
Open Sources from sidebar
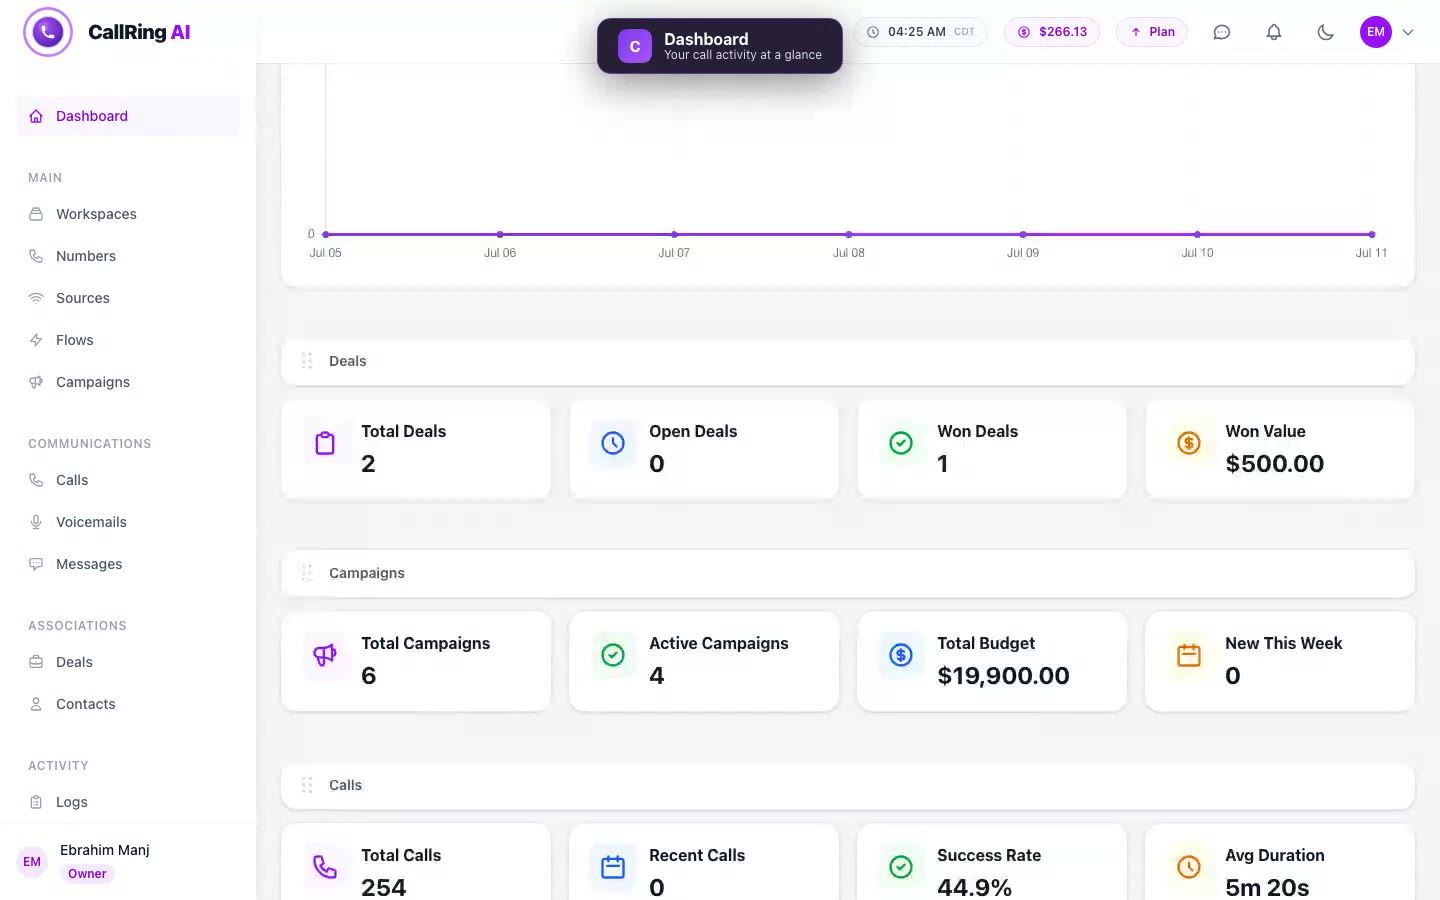[128, 298]
